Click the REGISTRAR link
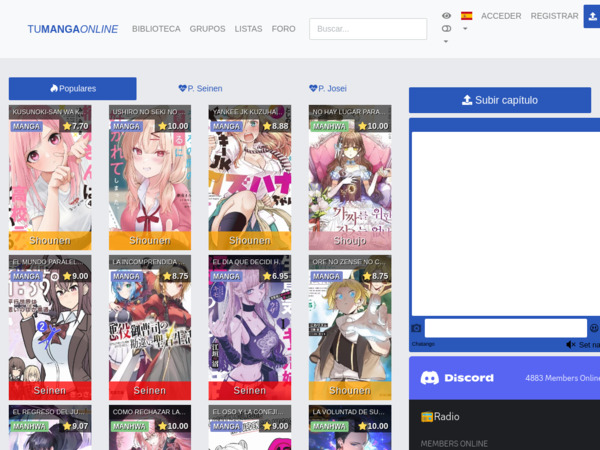Viewport: 600px width, 450px height. 554,16
